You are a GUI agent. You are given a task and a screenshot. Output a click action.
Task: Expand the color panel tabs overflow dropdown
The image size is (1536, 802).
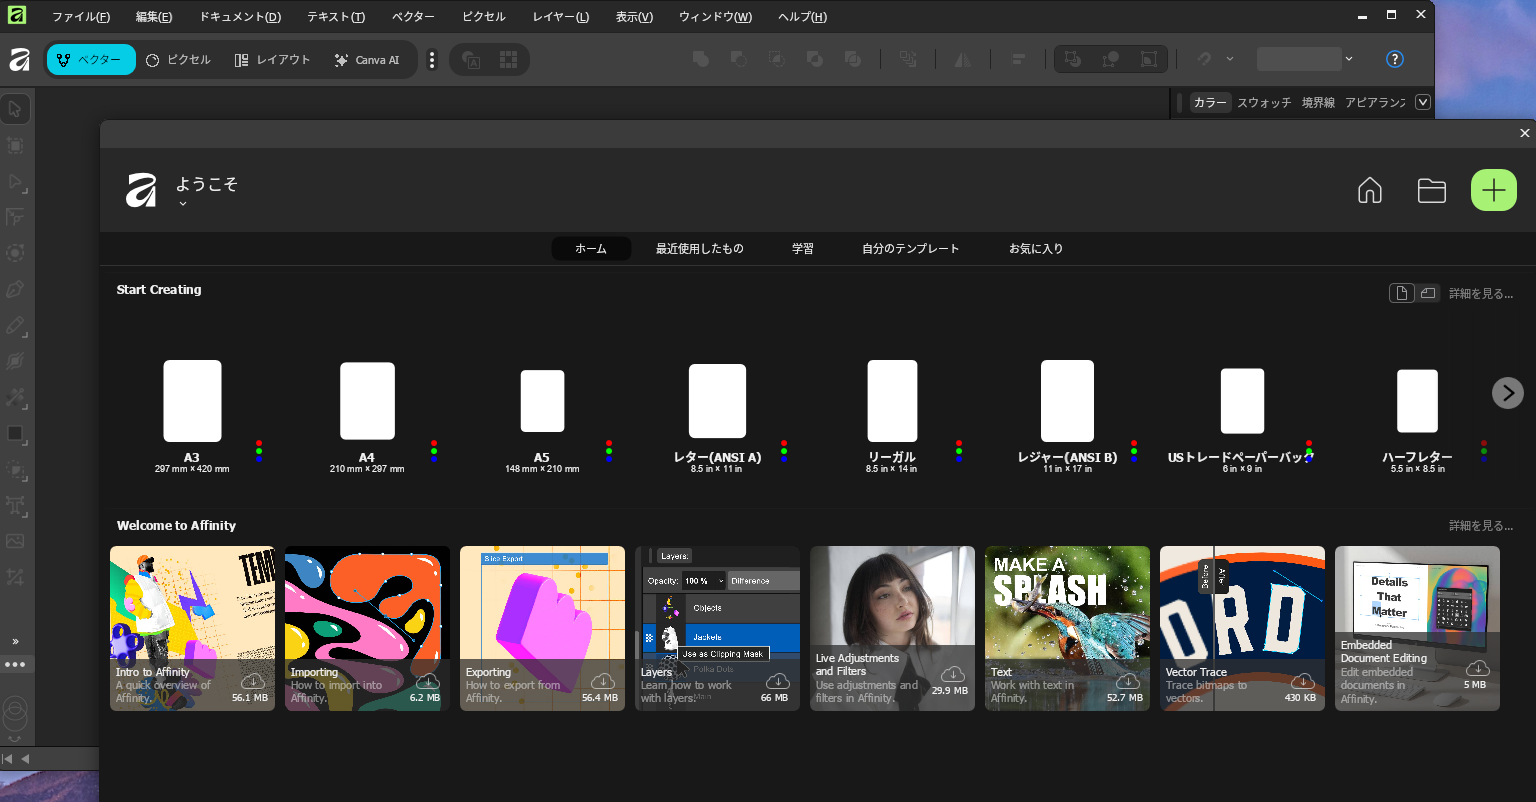point(1423,102)
